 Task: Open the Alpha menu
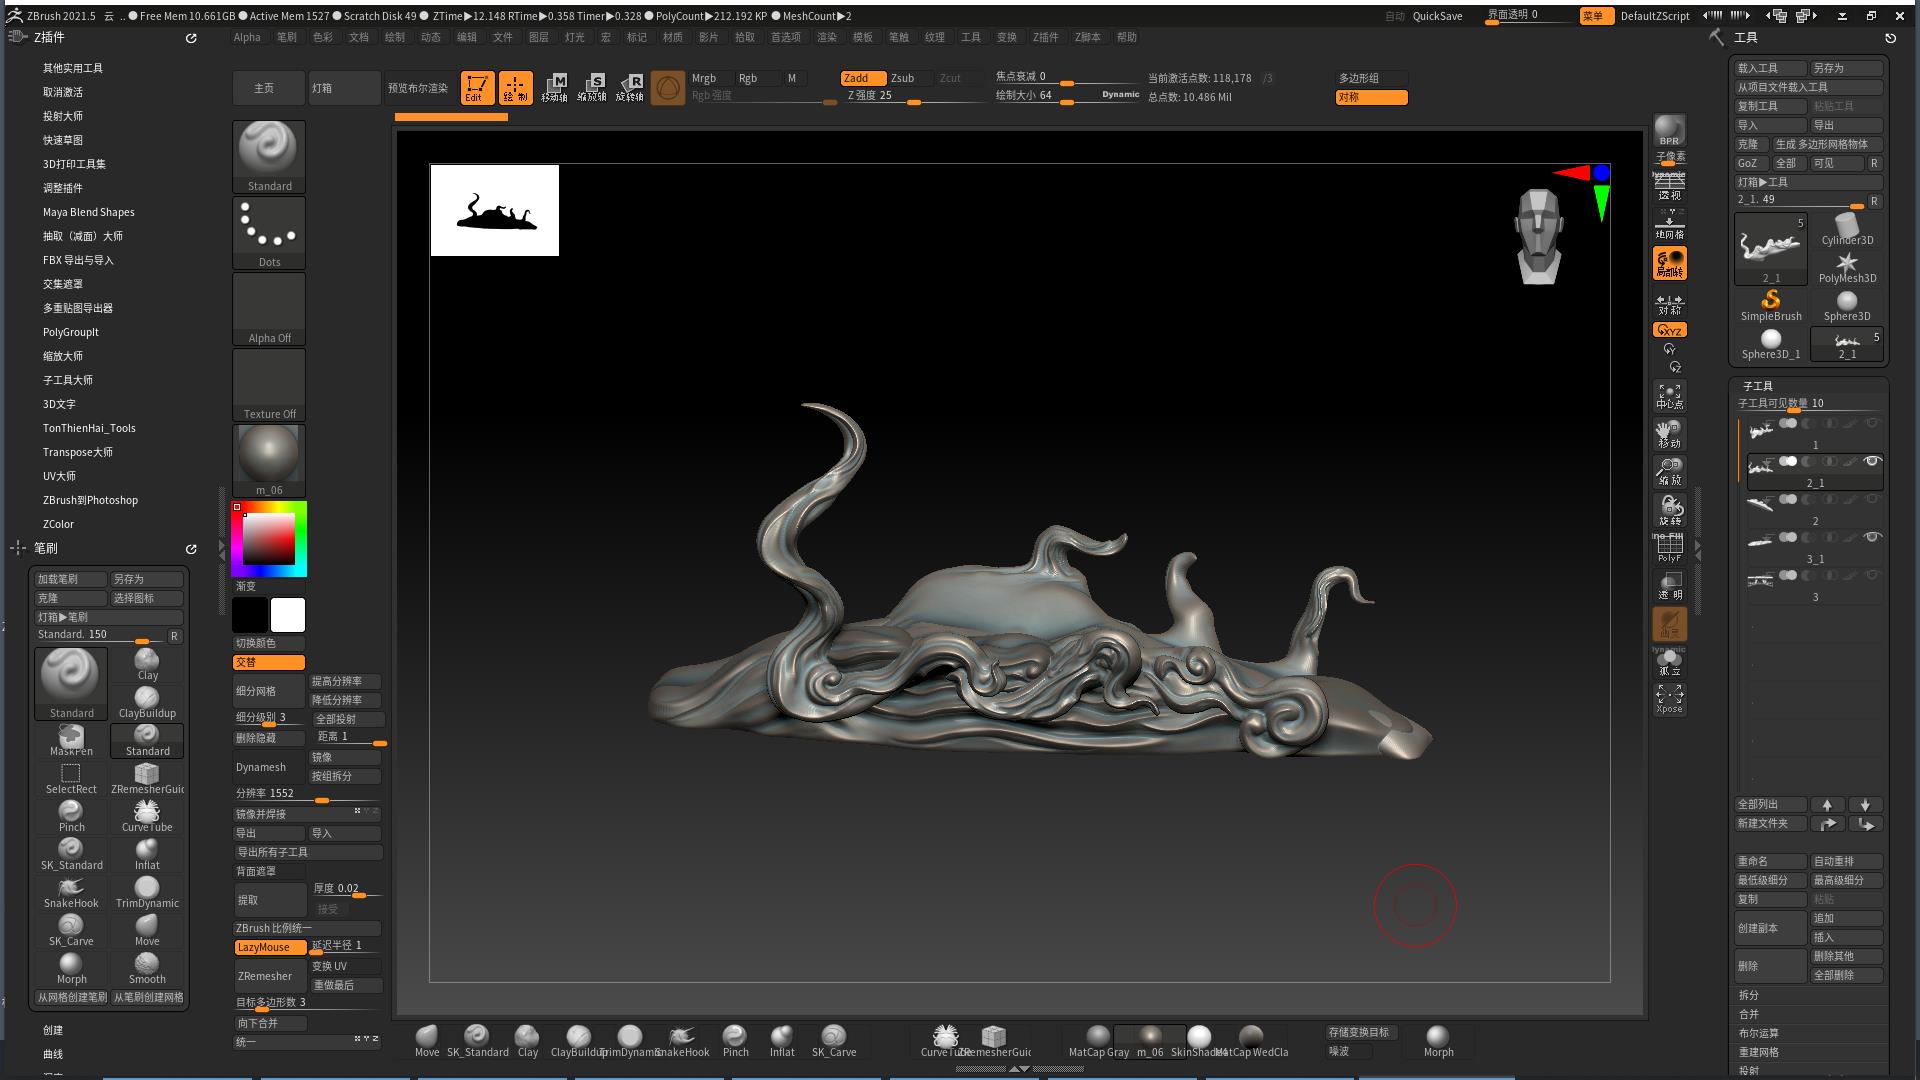point(247,37)
